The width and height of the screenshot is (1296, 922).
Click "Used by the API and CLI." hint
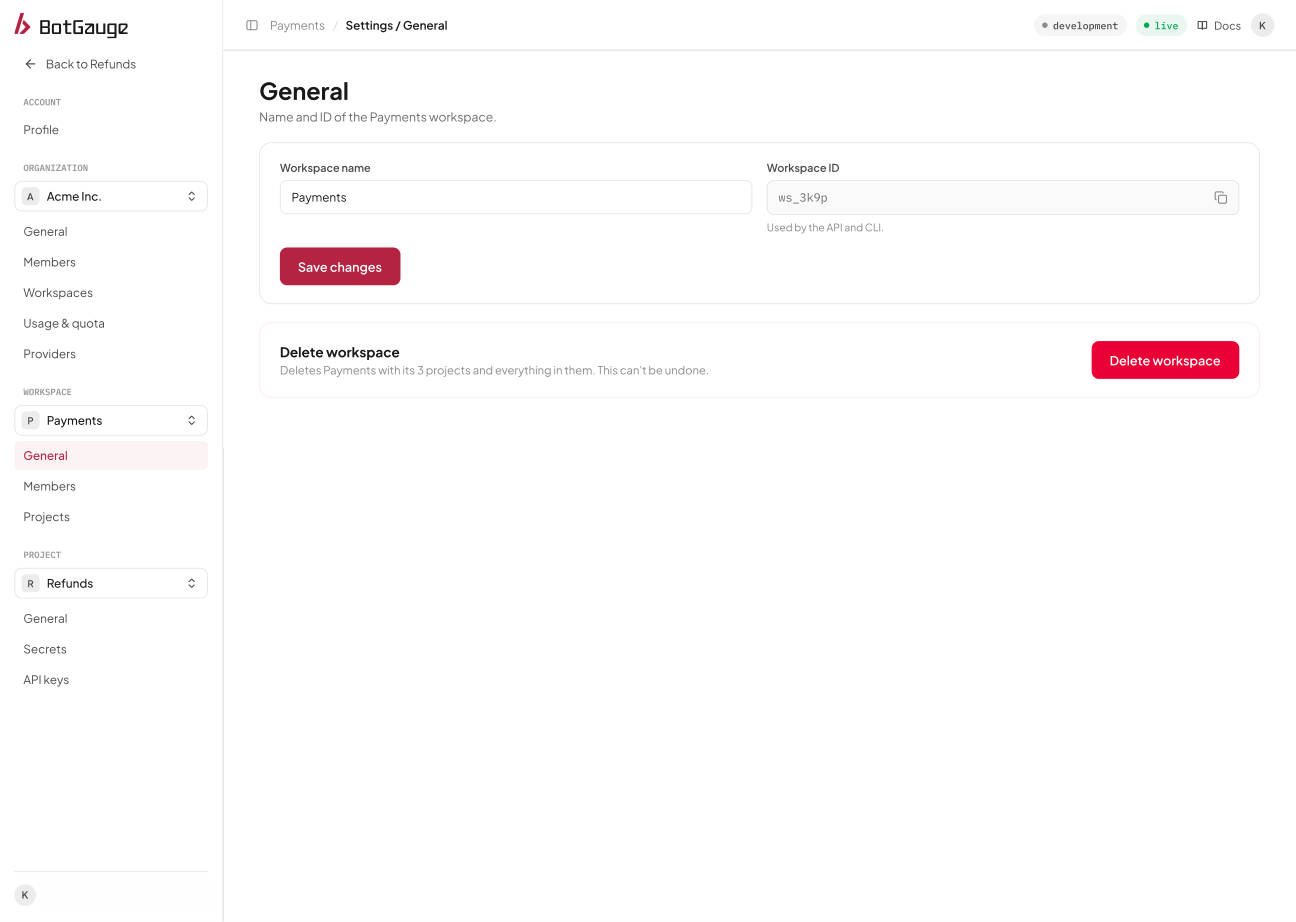tap(825, 228)
